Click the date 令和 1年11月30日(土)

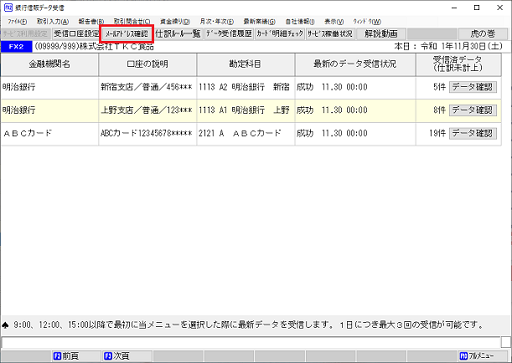click(x=461, y=47)
